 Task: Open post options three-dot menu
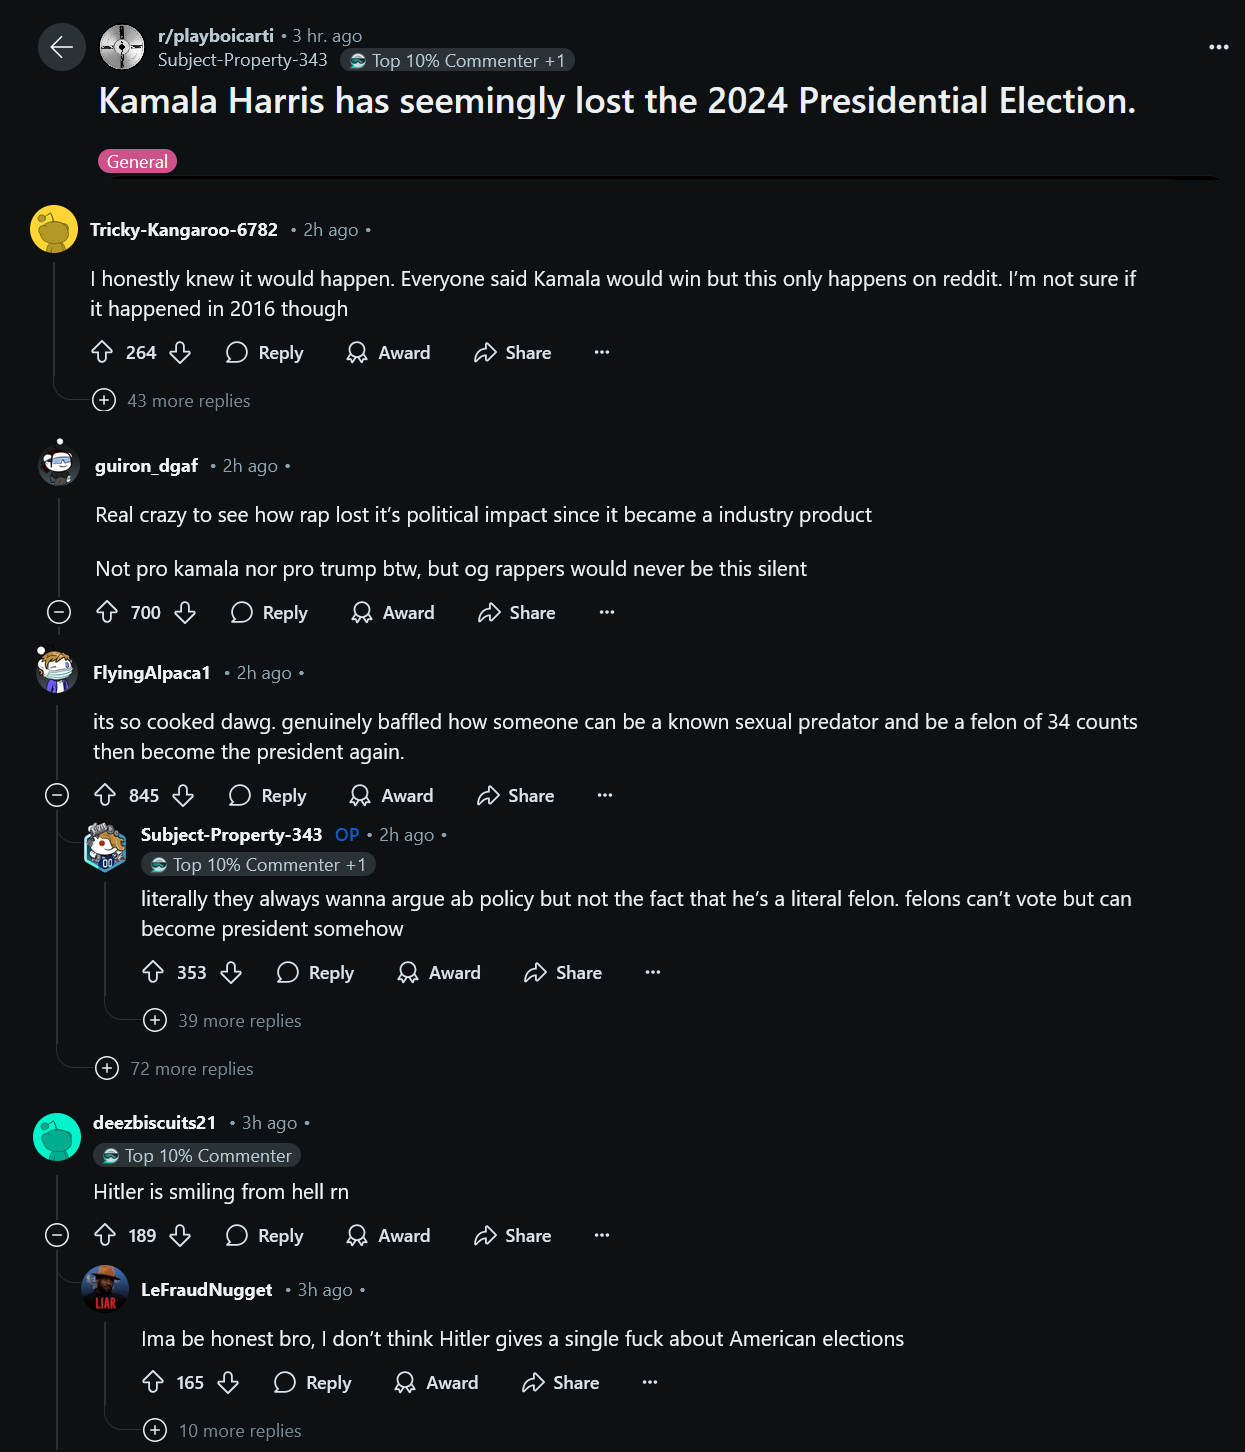click(x=1218, y=47)
